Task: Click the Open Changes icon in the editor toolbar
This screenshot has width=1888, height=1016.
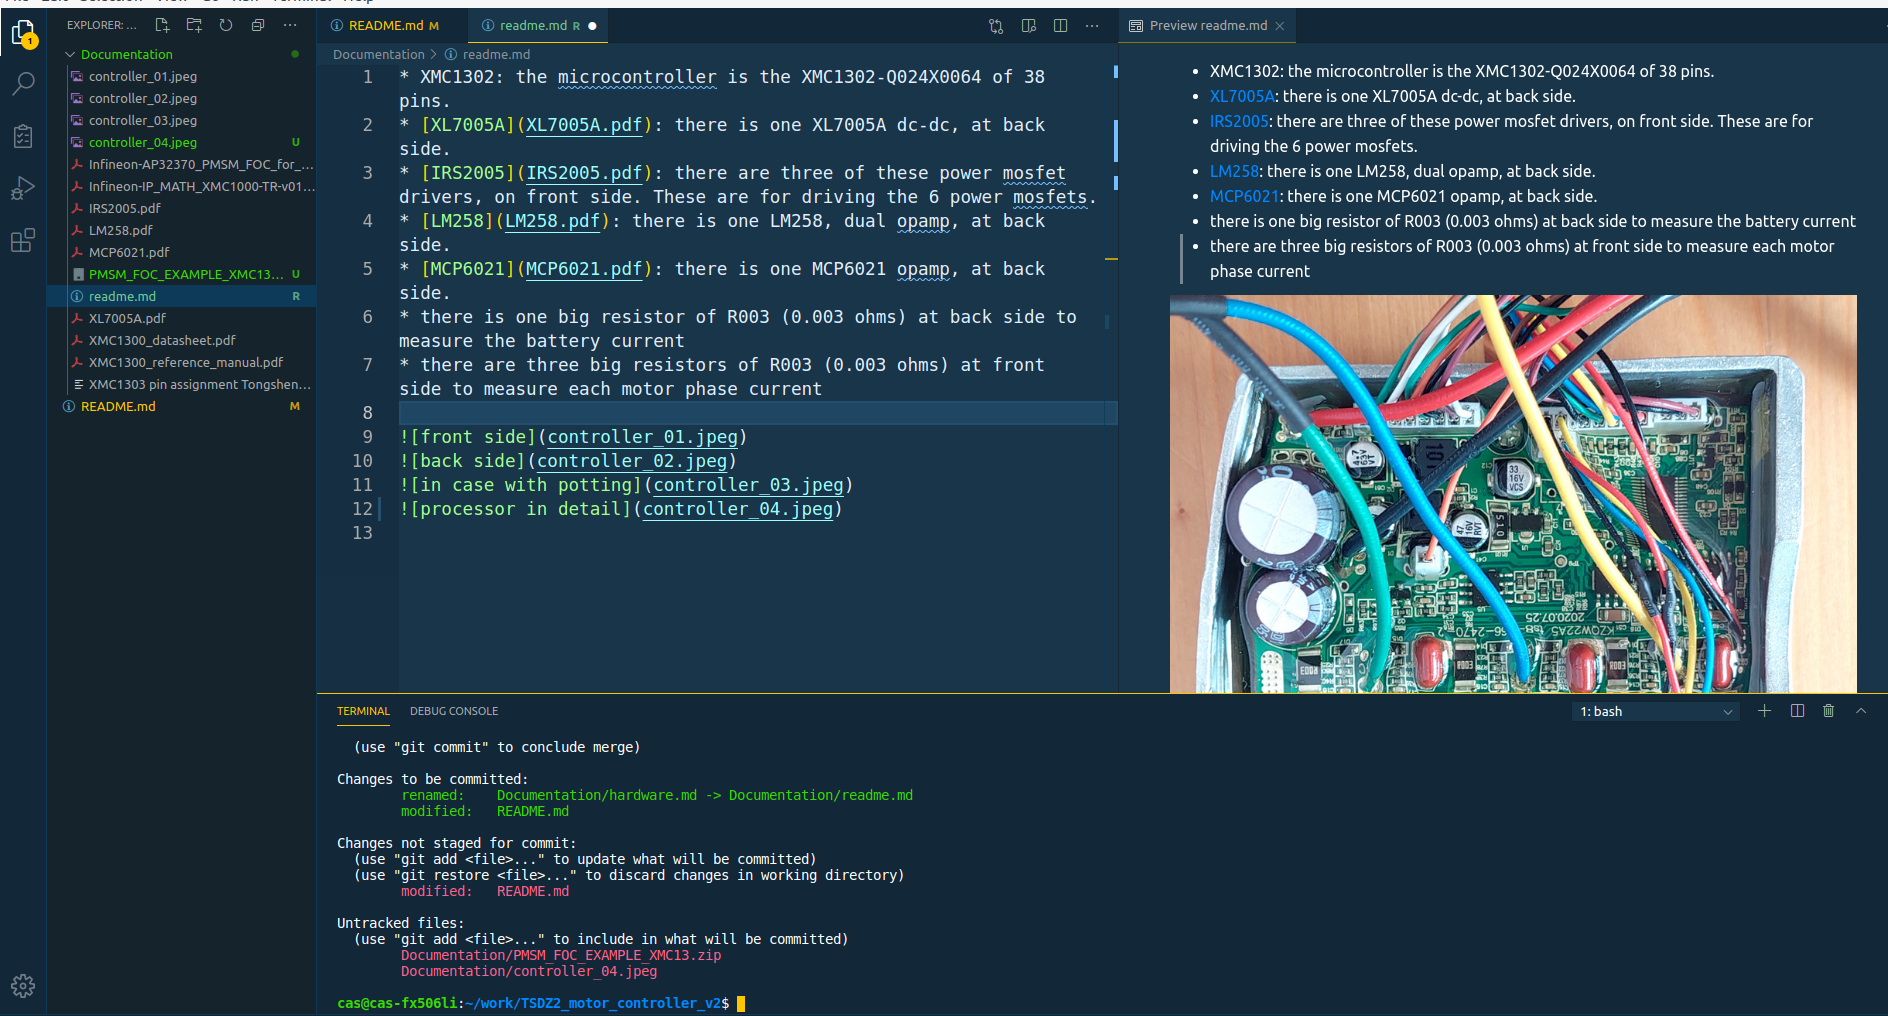Action: pyautogui.click(x=996, y=26)
